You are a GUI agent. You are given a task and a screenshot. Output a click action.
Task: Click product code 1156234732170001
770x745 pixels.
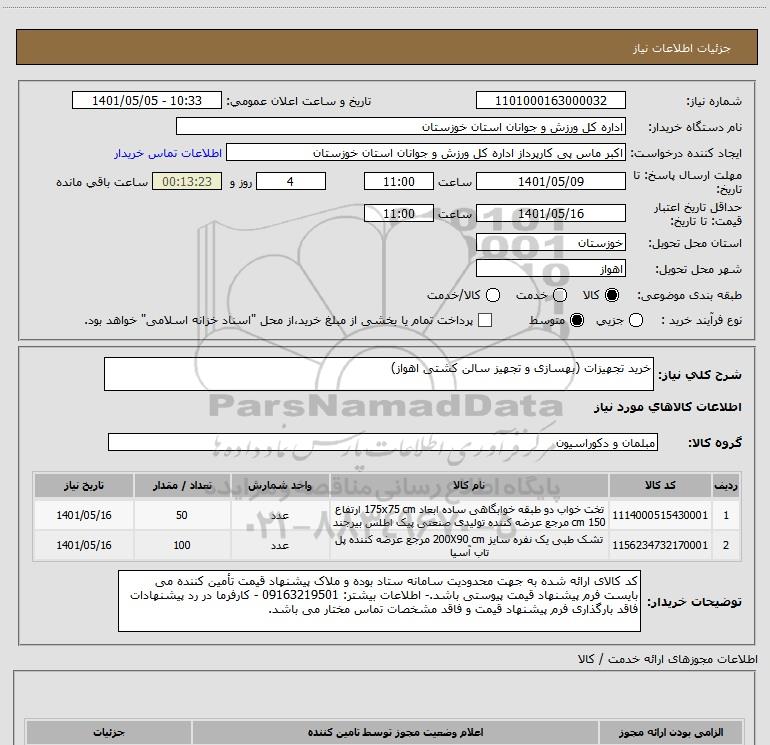(660, 545)
